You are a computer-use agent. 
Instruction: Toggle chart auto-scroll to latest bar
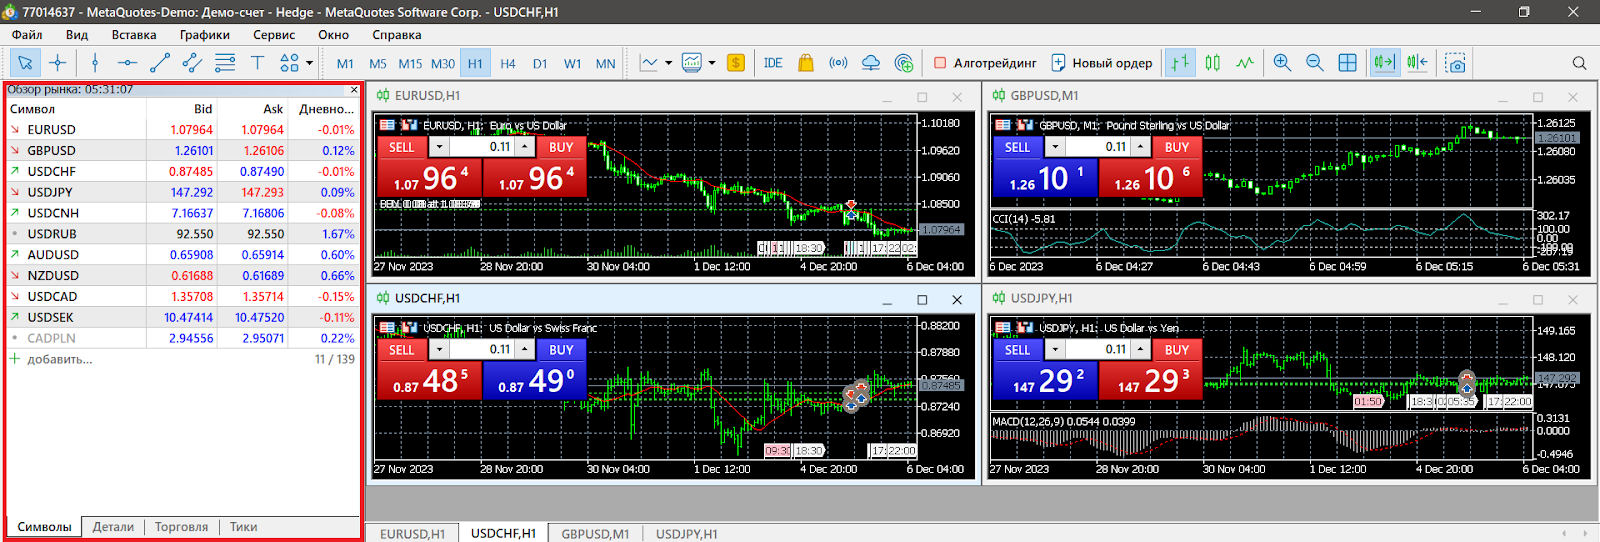tap(1384, 63)
